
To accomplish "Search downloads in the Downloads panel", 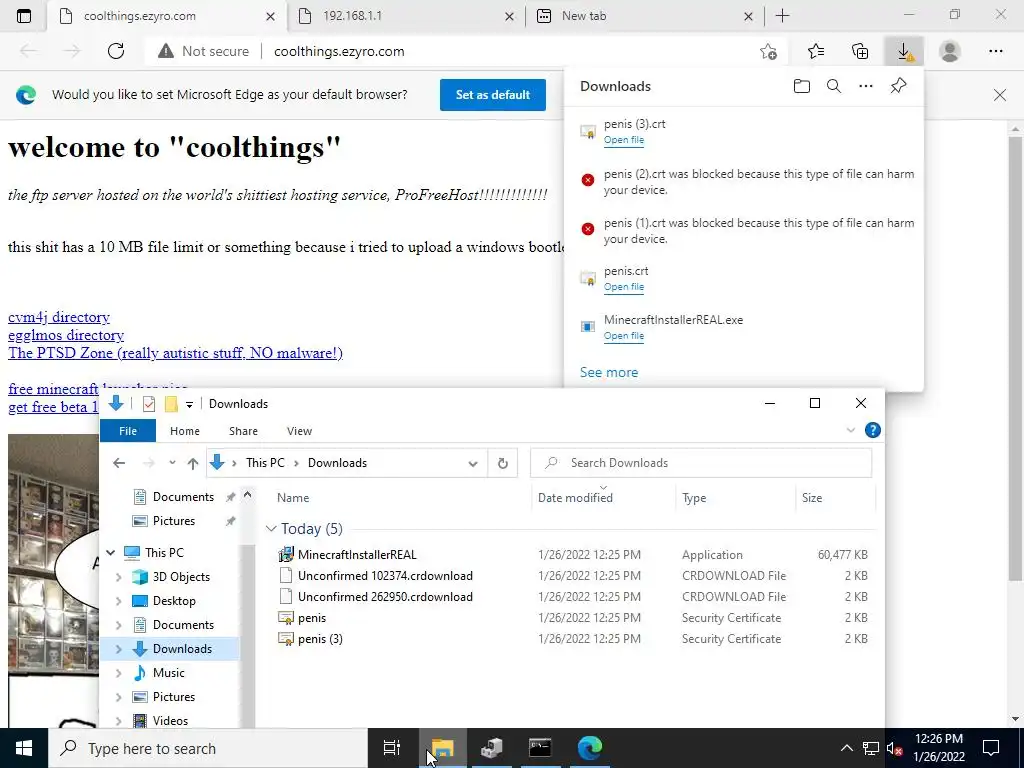I will click(x=833, y=86).
